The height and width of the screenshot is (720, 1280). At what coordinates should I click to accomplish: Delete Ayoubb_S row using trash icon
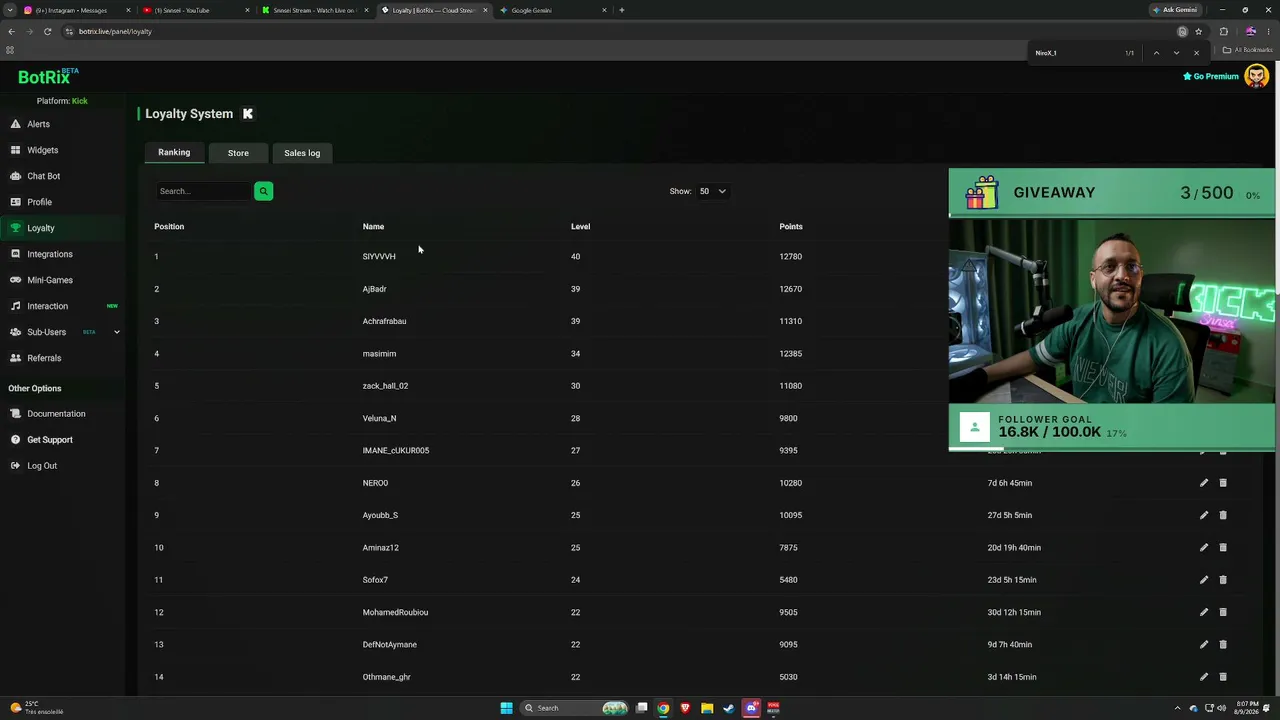click(1223, 515)
